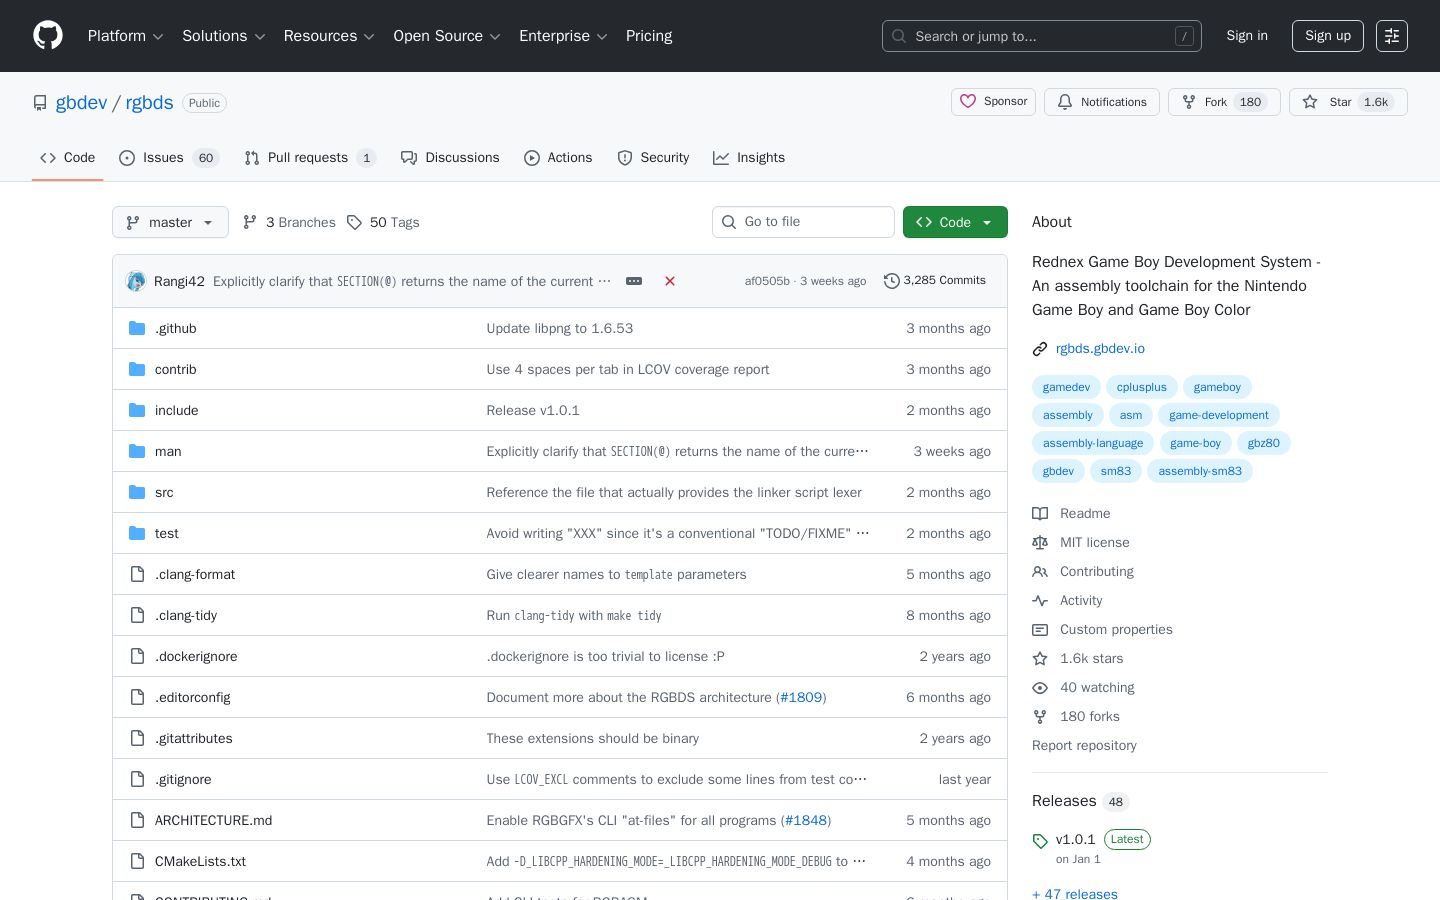Click the gbdev owner link

pyautogui.click(x=81, y=103)
